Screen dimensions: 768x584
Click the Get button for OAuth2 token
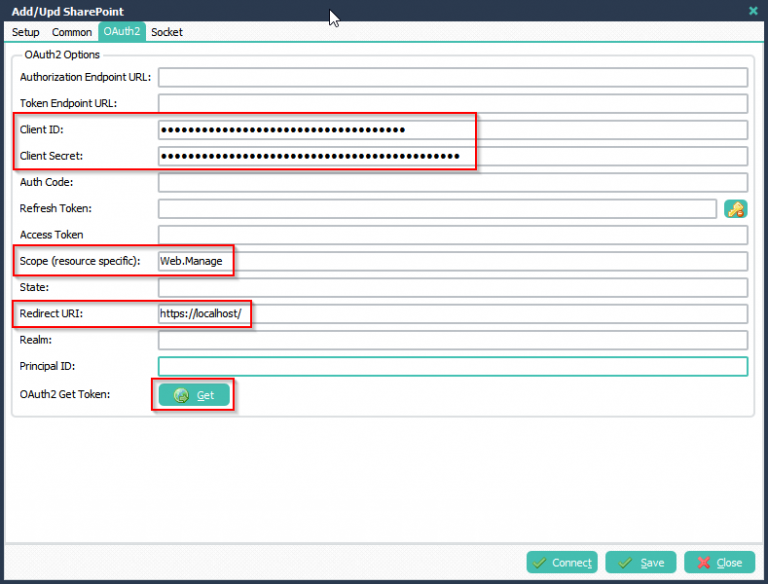(x=194, y=395)
